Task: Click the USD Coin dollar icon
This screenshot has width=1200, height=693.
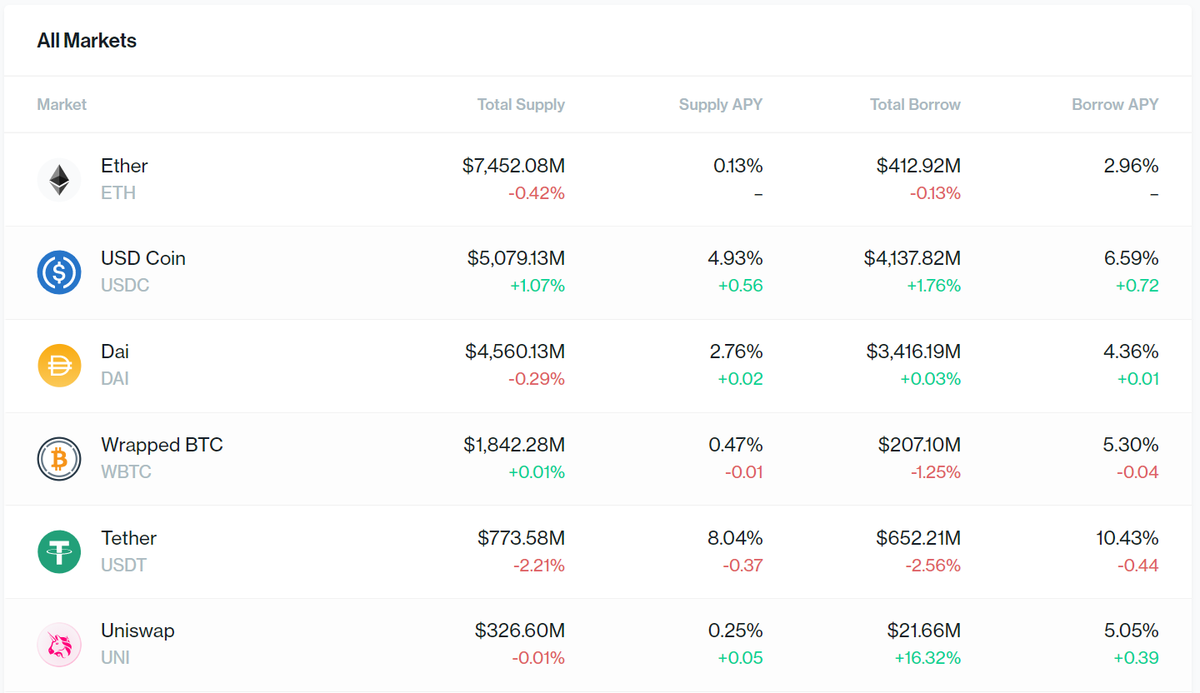Action: [59, 272]
